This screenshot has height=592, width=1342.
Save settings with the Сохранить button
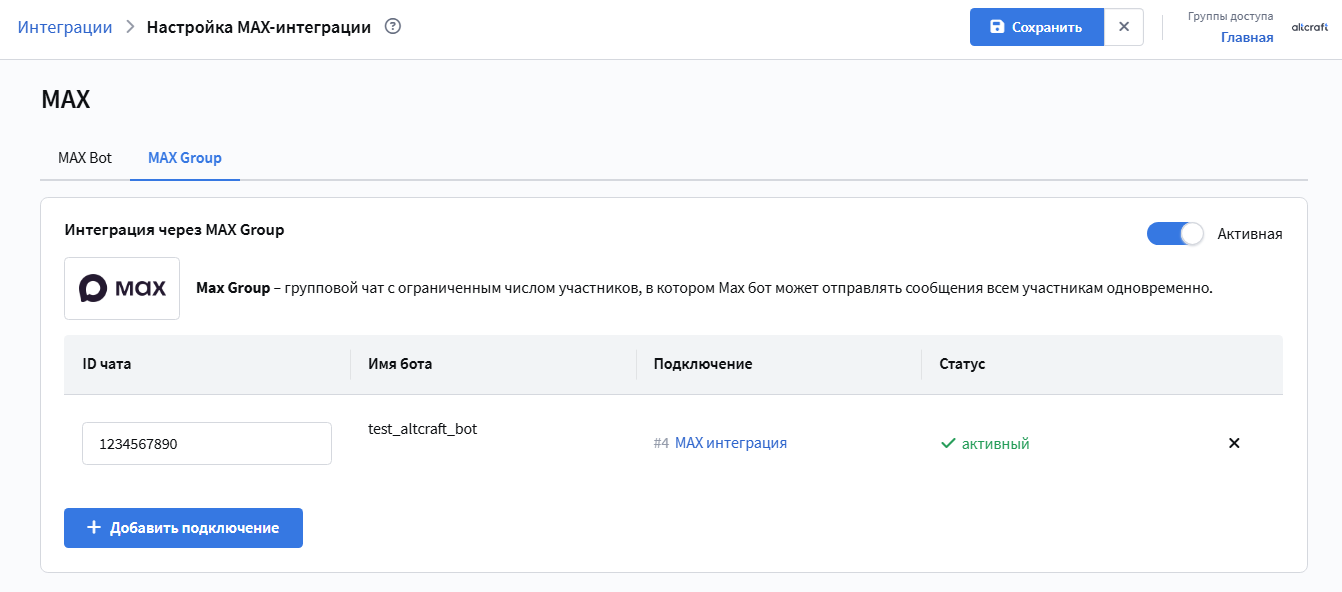[x=1037, y=27]
